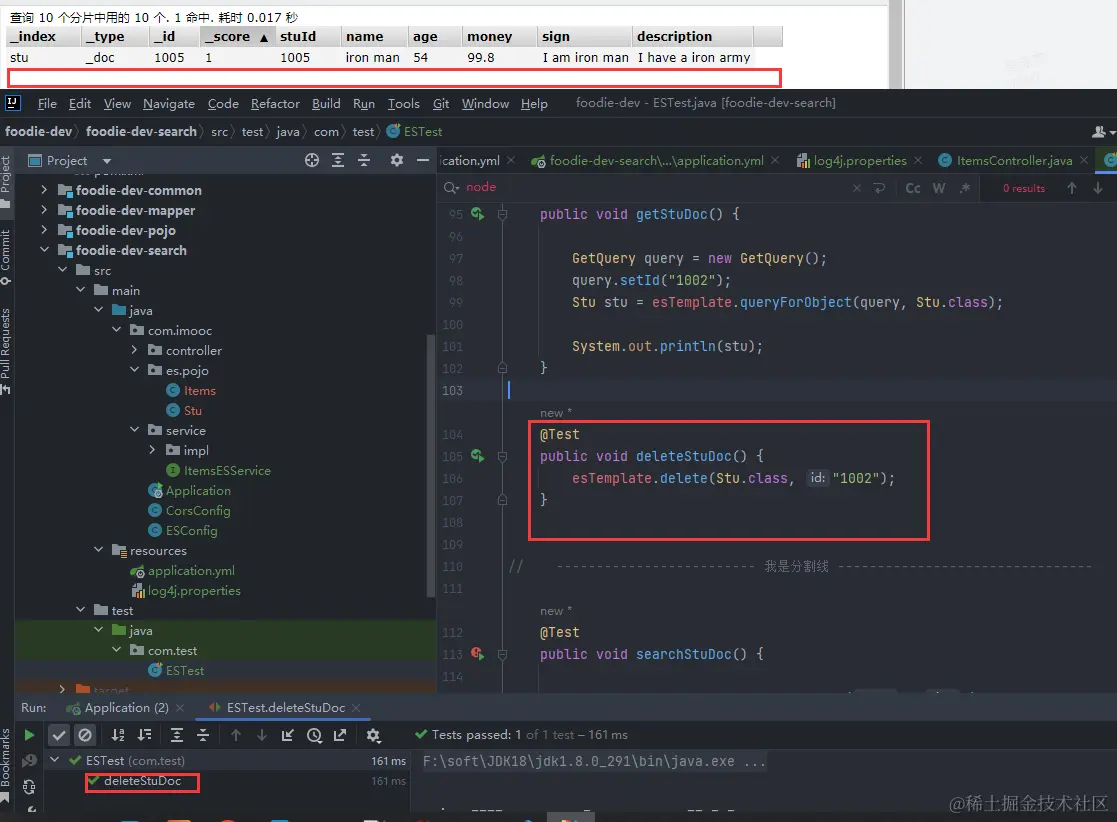The height and width of the screenshot is (822, 1117).
Task: Click the run gutter icon for searchStuDoc
Action: [x=477, y=654]
